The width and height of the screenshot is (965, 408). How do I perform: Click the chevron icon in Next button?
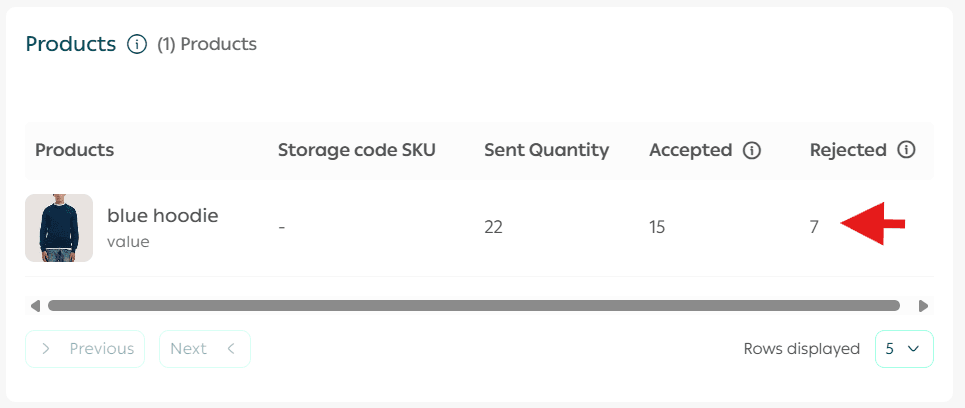click(x=231, y=349)
